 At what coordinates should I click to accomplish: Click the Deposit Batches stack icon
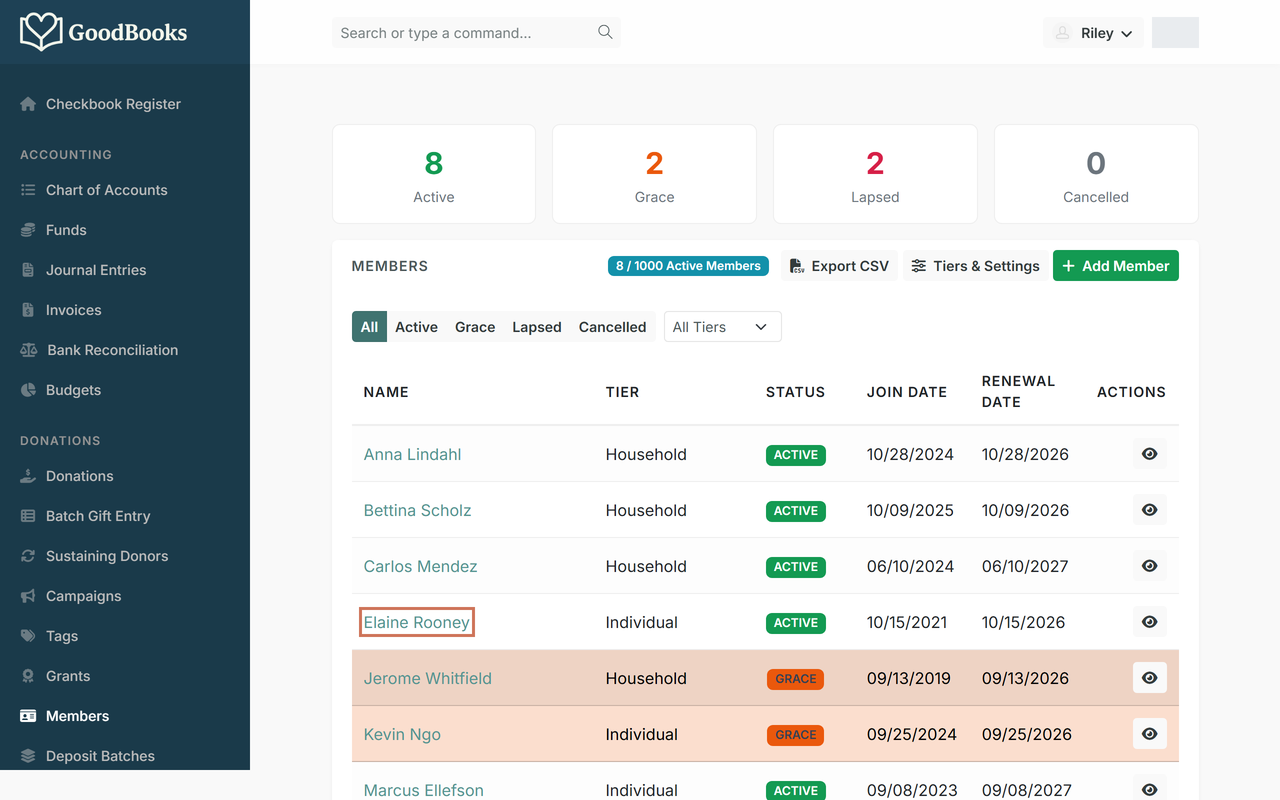[28, 756]
